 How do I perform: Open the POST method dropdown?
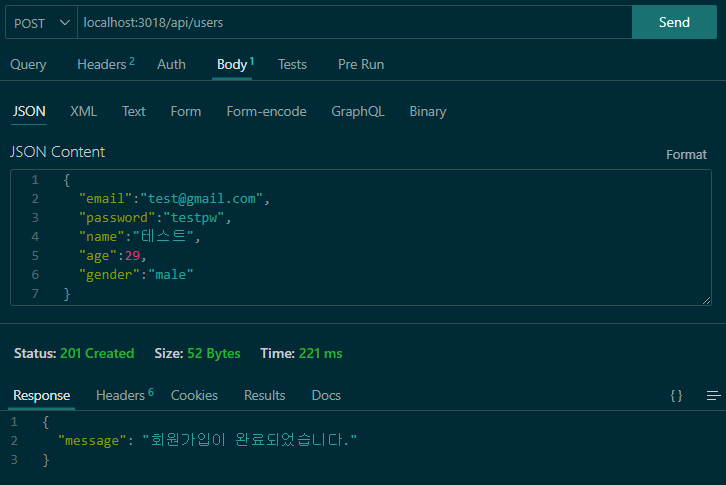point(41,22)
